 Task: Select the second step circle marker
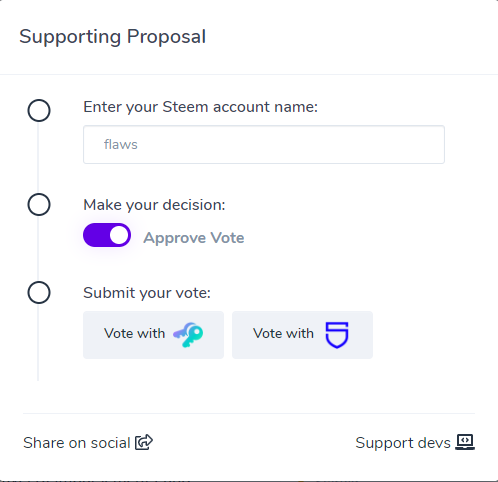click(x=39, y=204)
